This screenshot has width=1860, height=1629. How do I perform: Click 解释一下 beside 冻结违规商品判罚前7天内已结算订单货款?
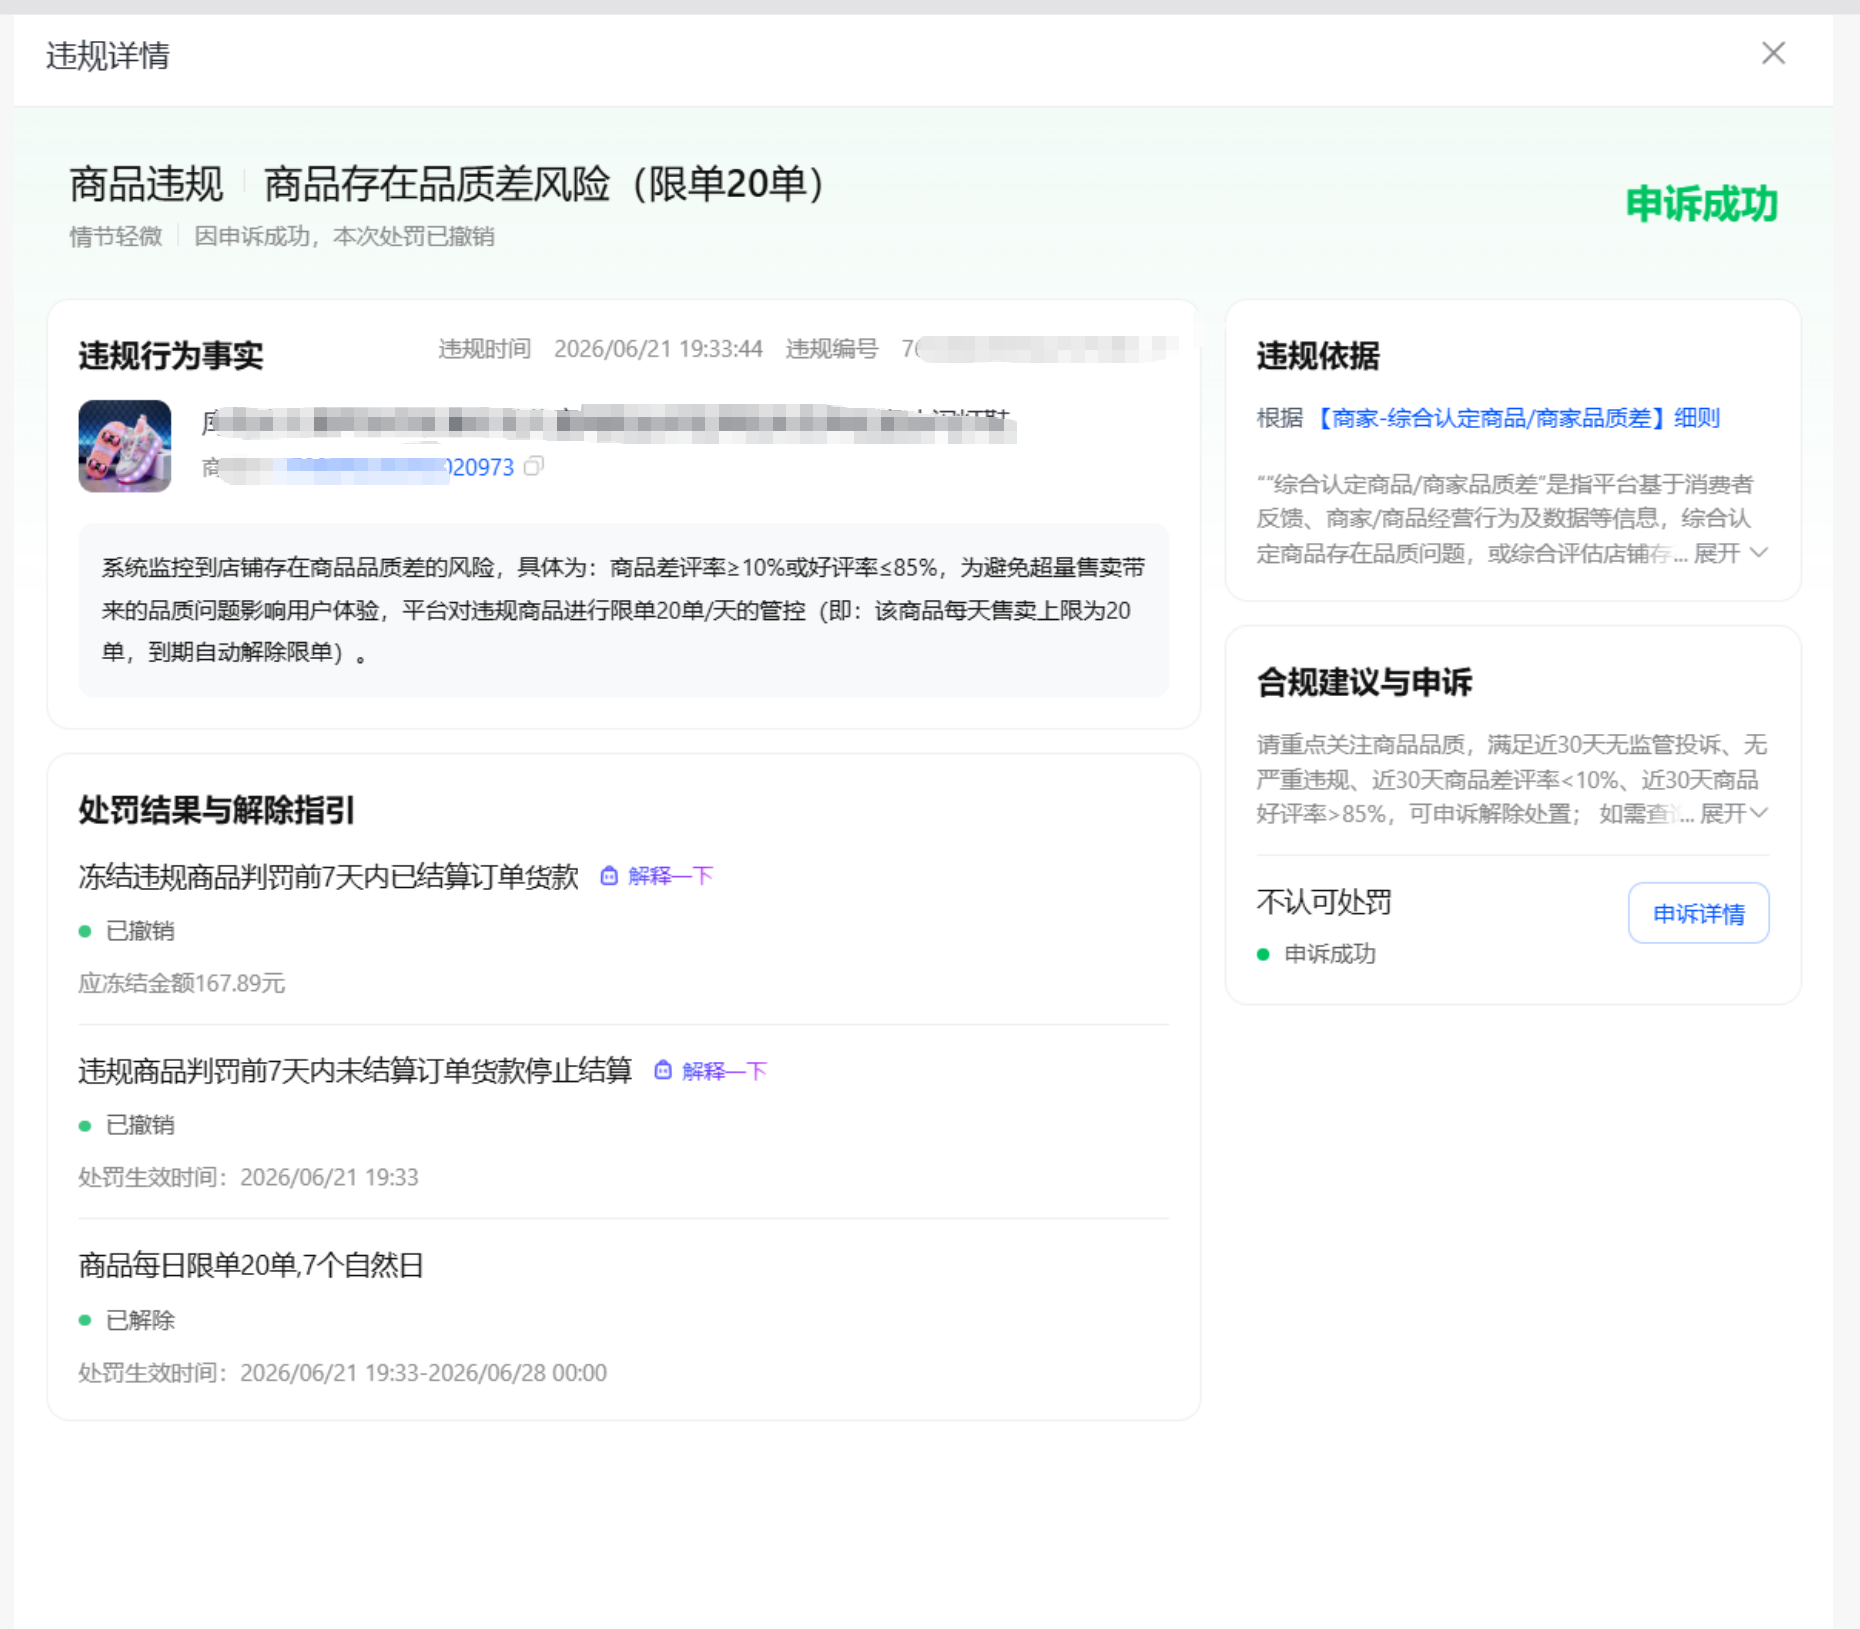pyautogui.click(x=670, y=876)
